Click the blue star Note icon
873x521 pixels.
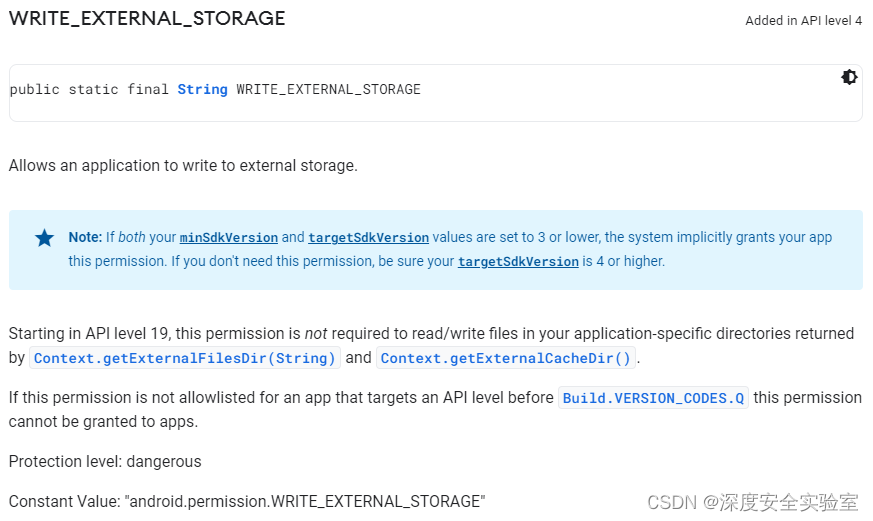click(45, 238)
